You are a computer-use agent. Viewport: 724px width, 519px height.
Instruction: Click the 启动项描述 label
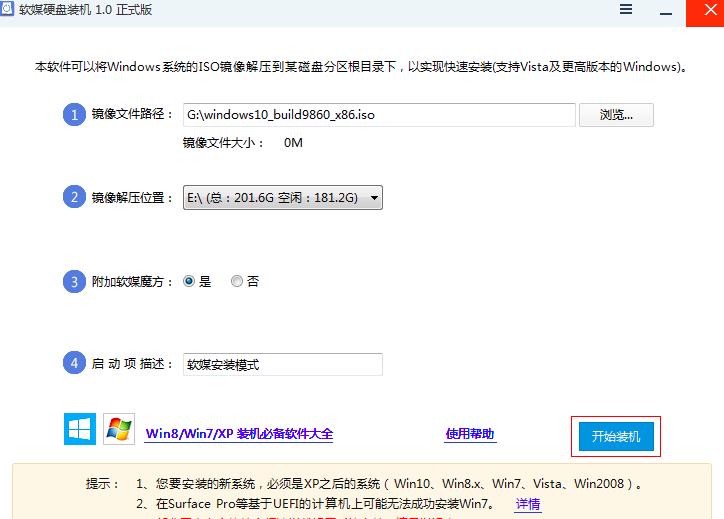(x=132, y=364)
